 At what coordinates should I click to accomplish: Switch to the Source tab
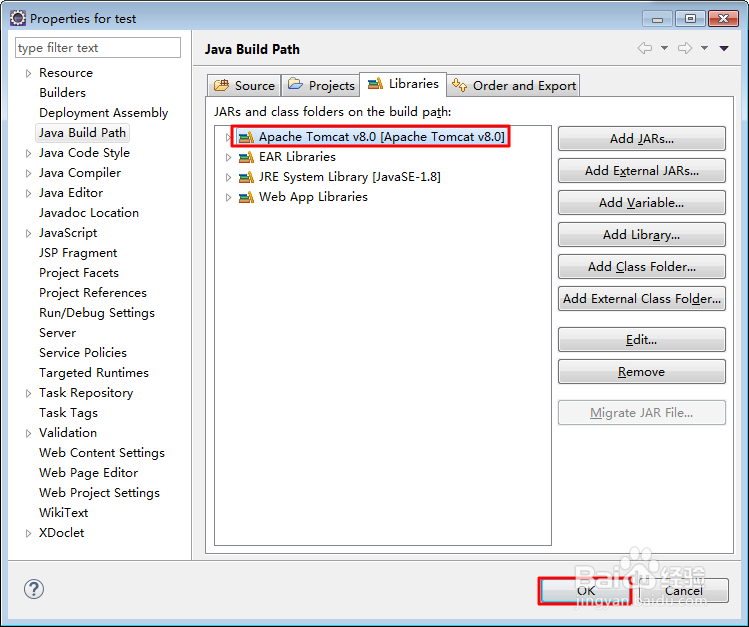(244, 85)
